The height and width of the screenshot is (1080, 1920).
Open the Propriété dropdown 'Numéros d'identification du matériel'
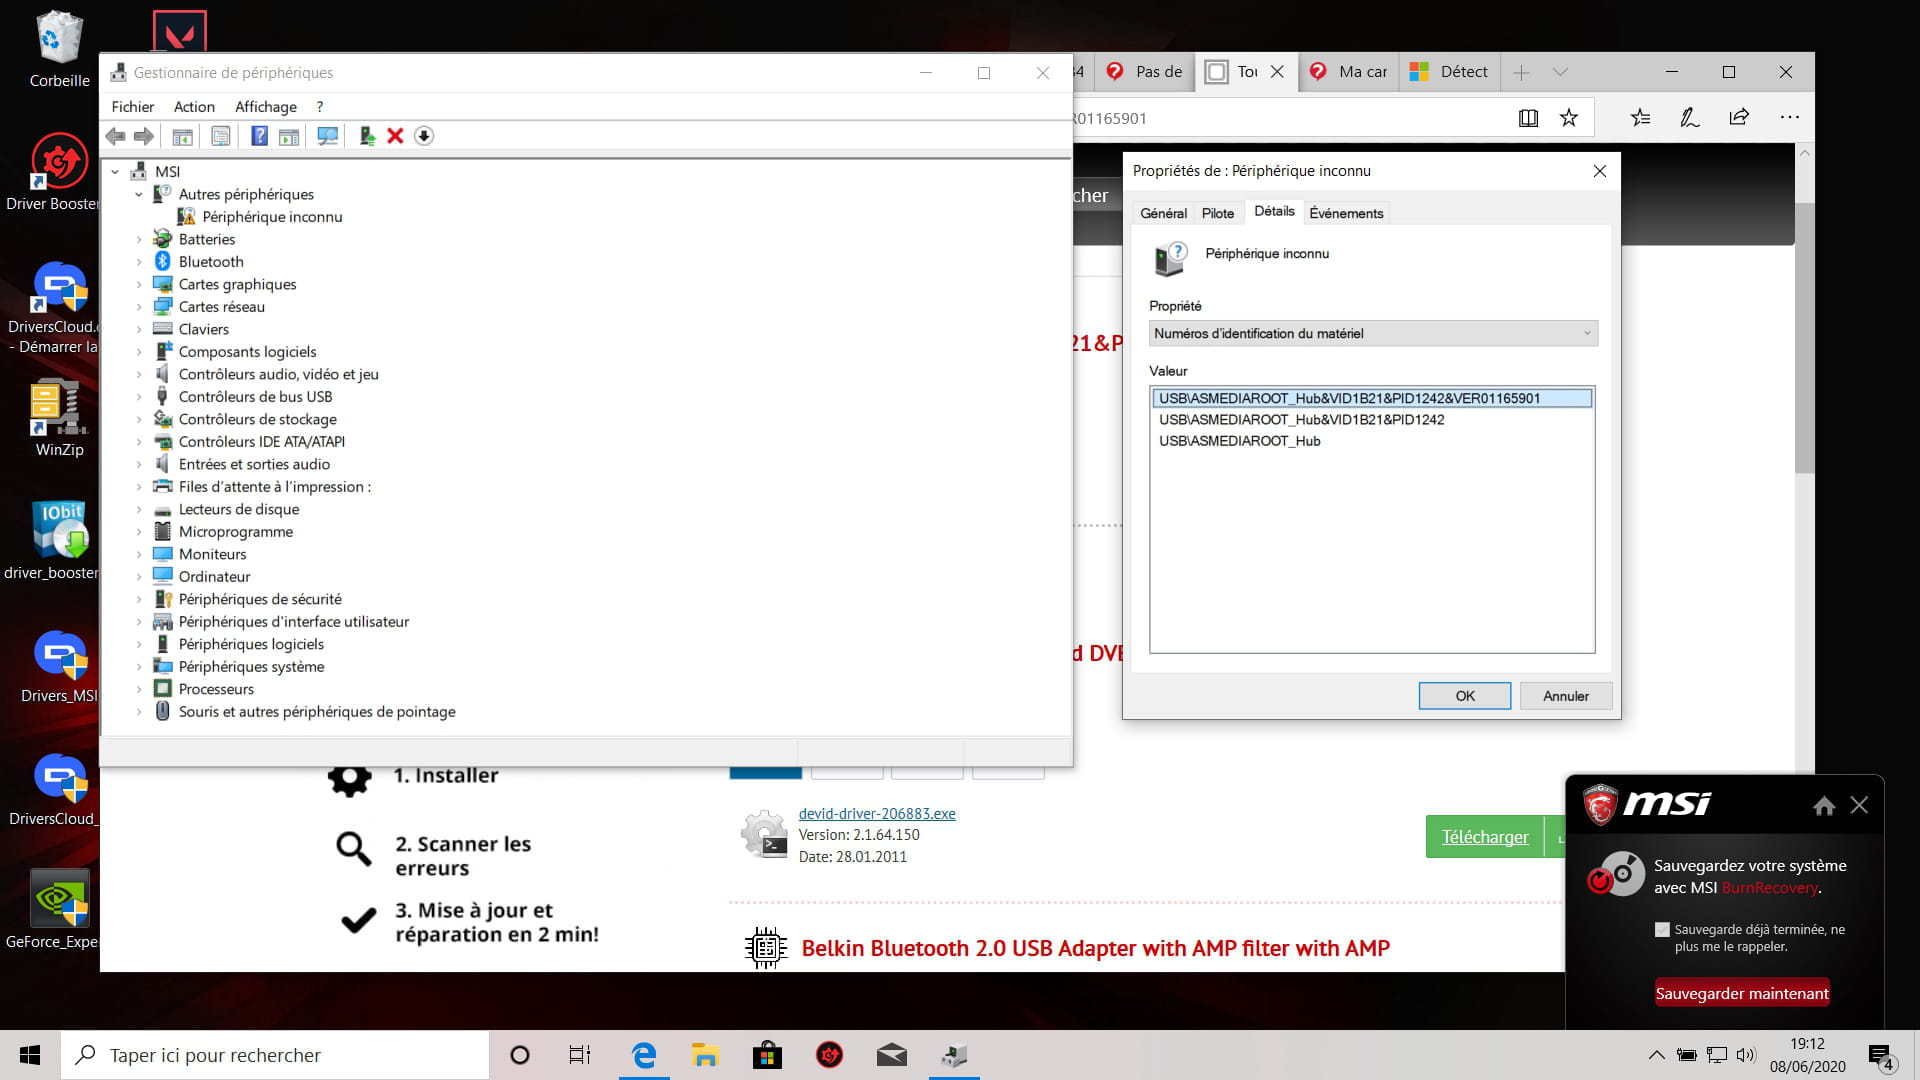pyautogui.click(x=1373, y=333)
